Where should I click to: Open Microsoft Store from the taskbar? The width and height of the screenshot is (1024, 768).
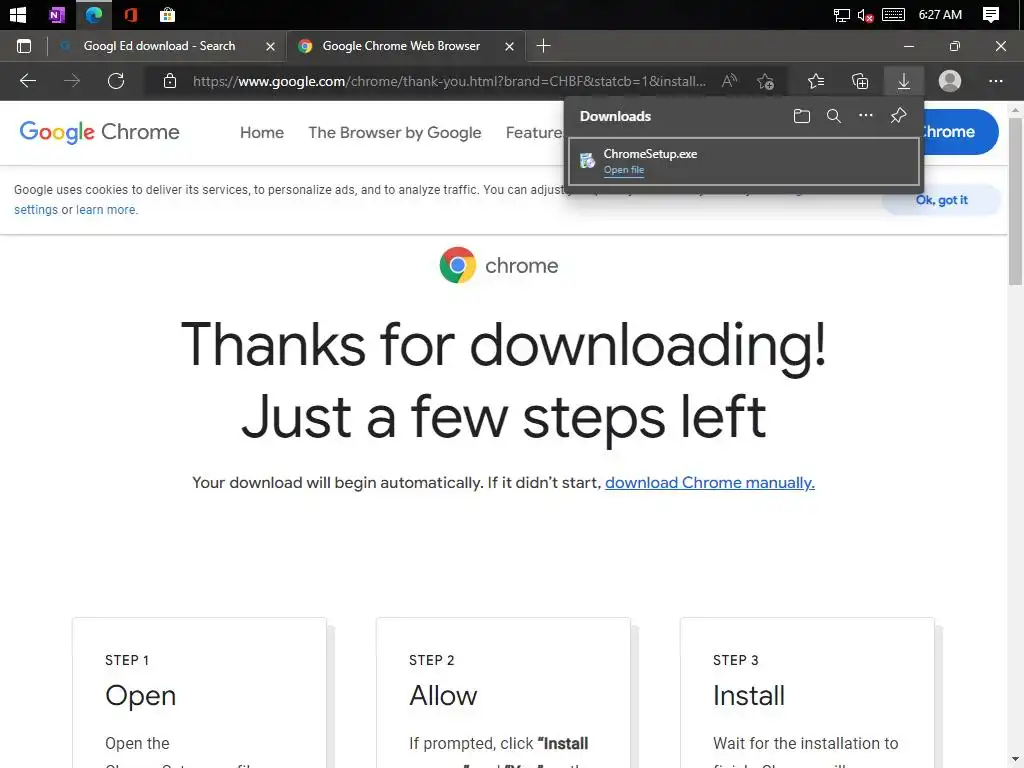click(x=167, y=14)
